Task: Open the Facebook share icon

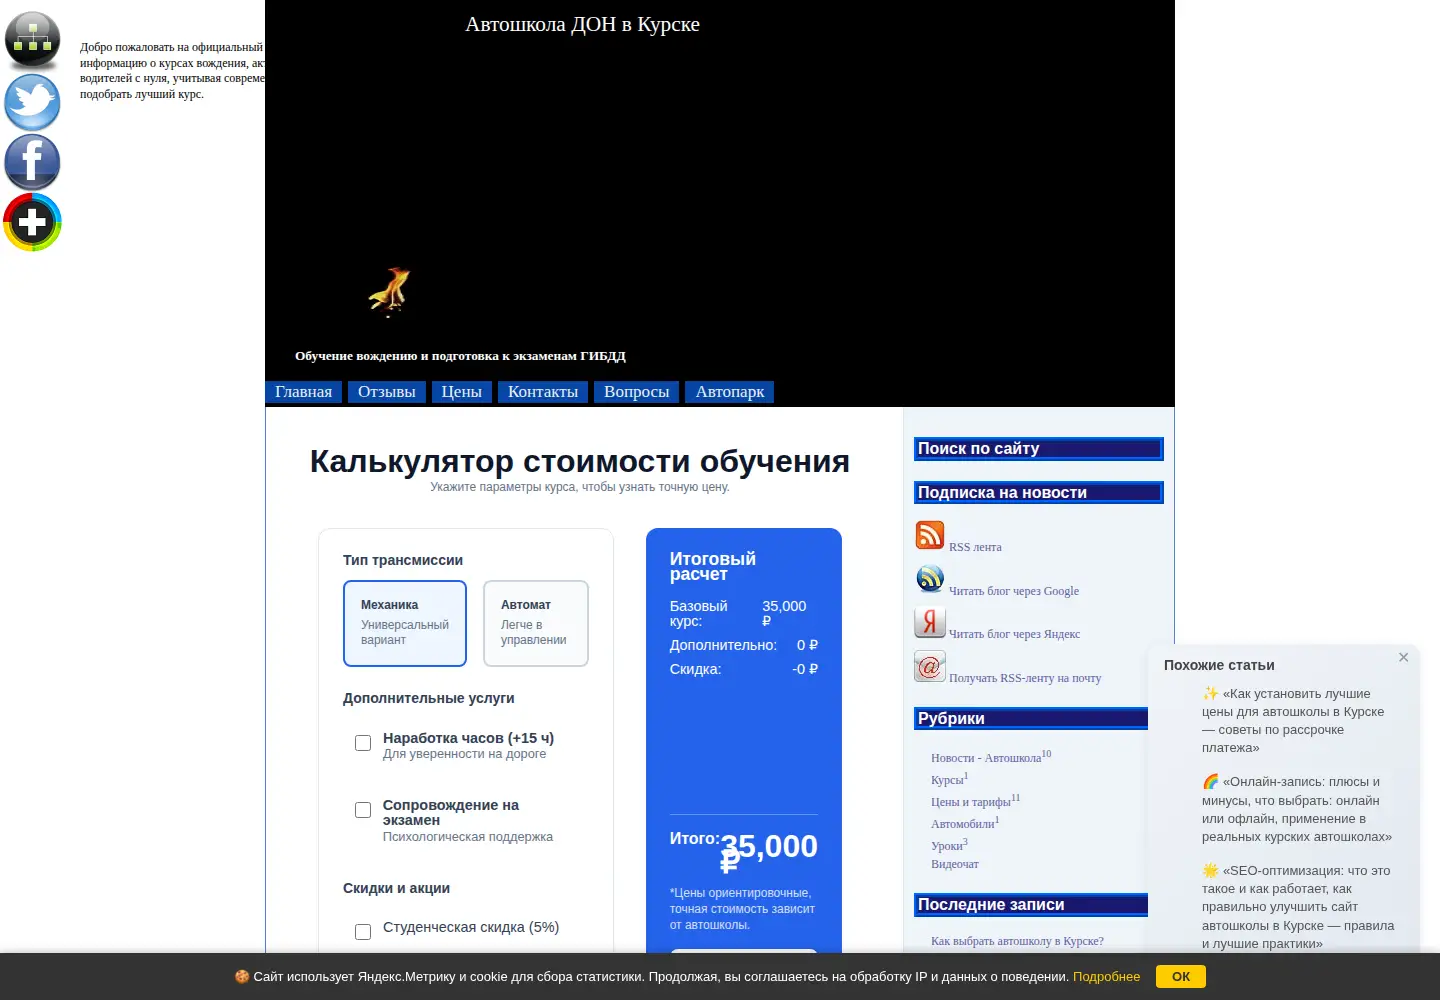Action: pyautogui.click(x=32, y=162)
